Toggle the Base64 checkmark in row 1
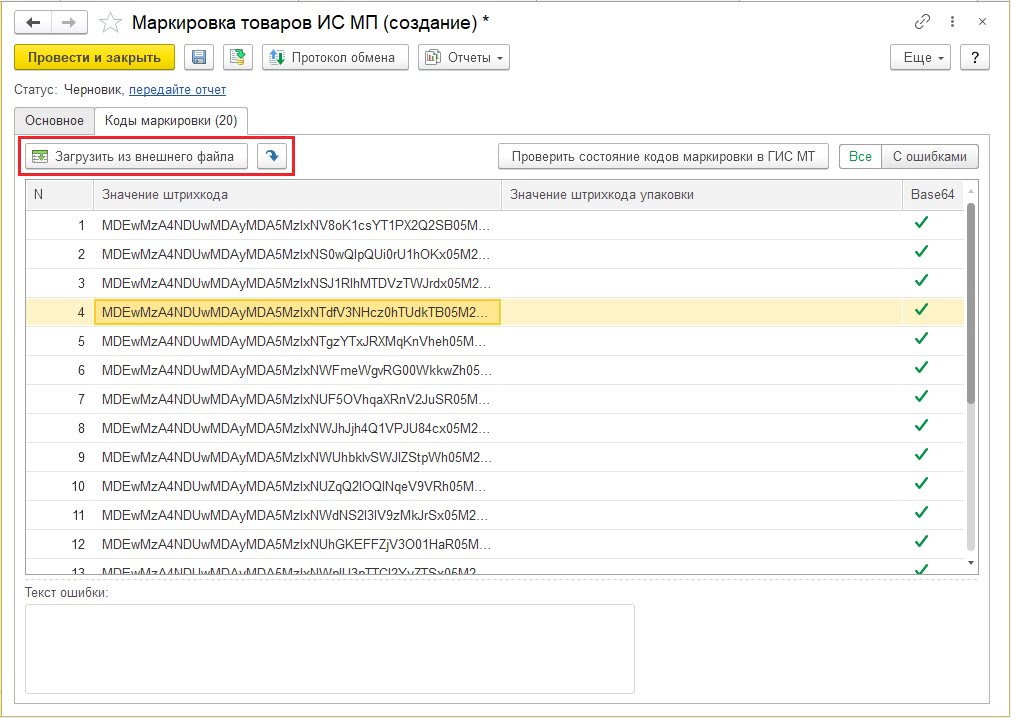Image resolution: width=1011 pixels, height=718 pixels. tap(921, 223)
